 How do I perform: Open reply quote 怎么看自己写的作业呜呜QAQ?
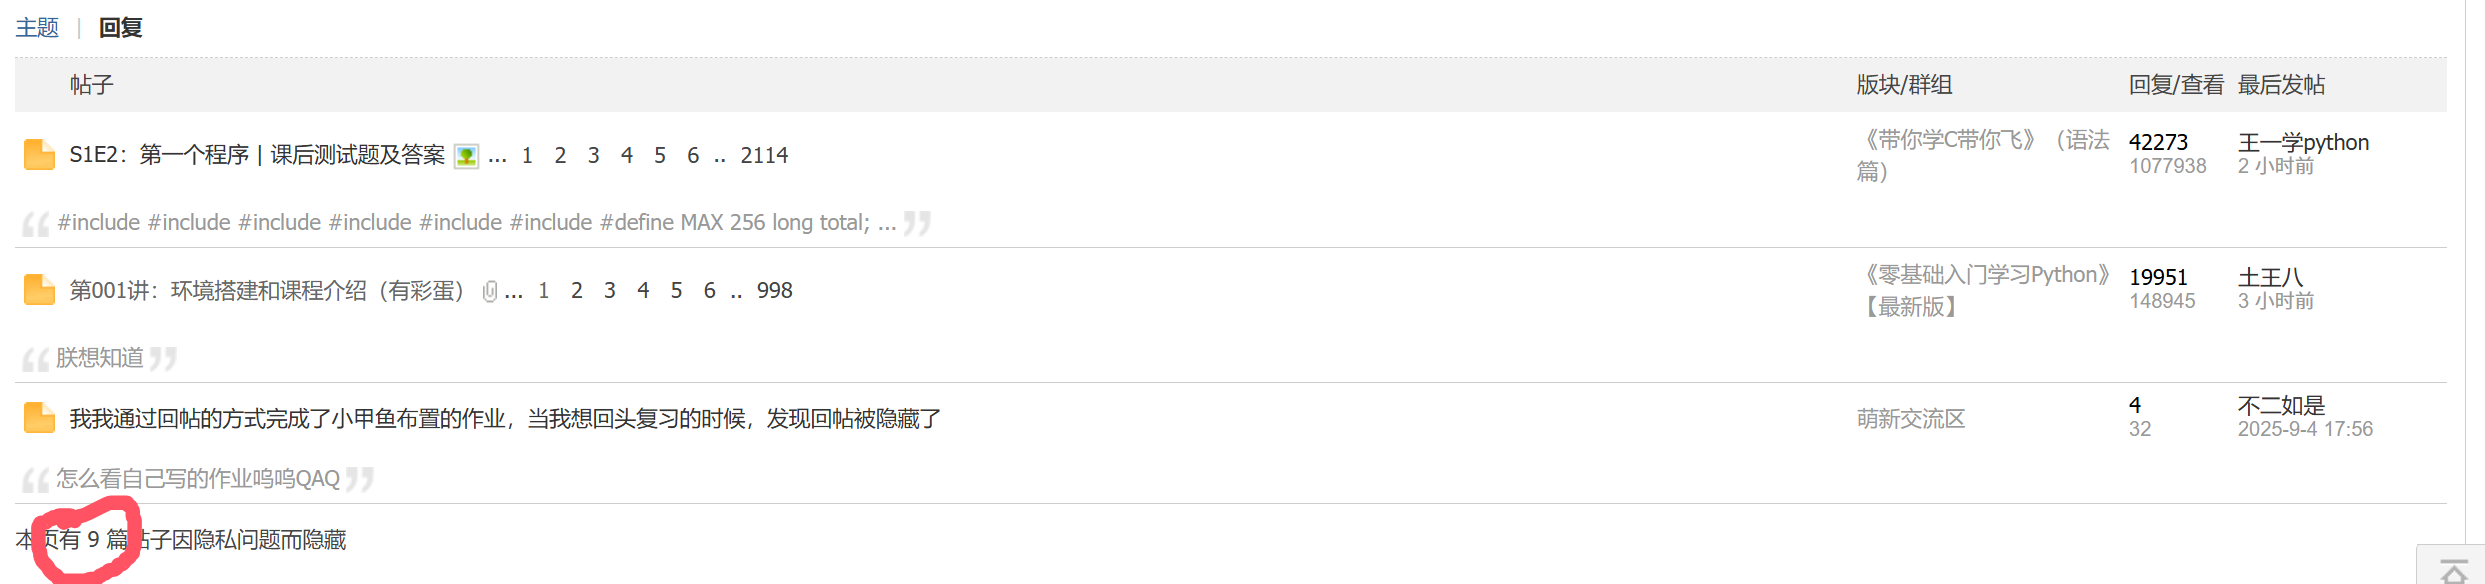pos(198,479)
